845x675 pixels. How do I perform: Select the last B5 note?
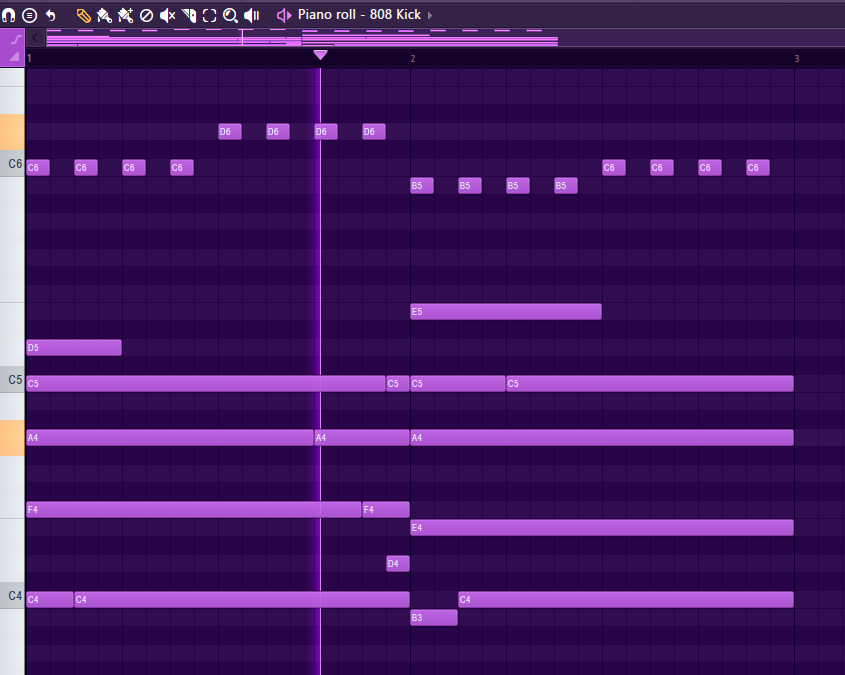pos(566,185)
